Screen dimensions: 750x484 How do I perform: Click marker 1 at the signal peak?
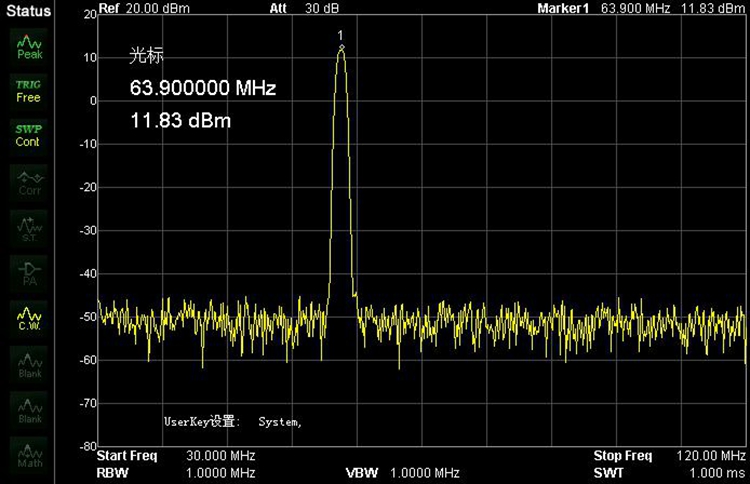[x=341, y=46]
